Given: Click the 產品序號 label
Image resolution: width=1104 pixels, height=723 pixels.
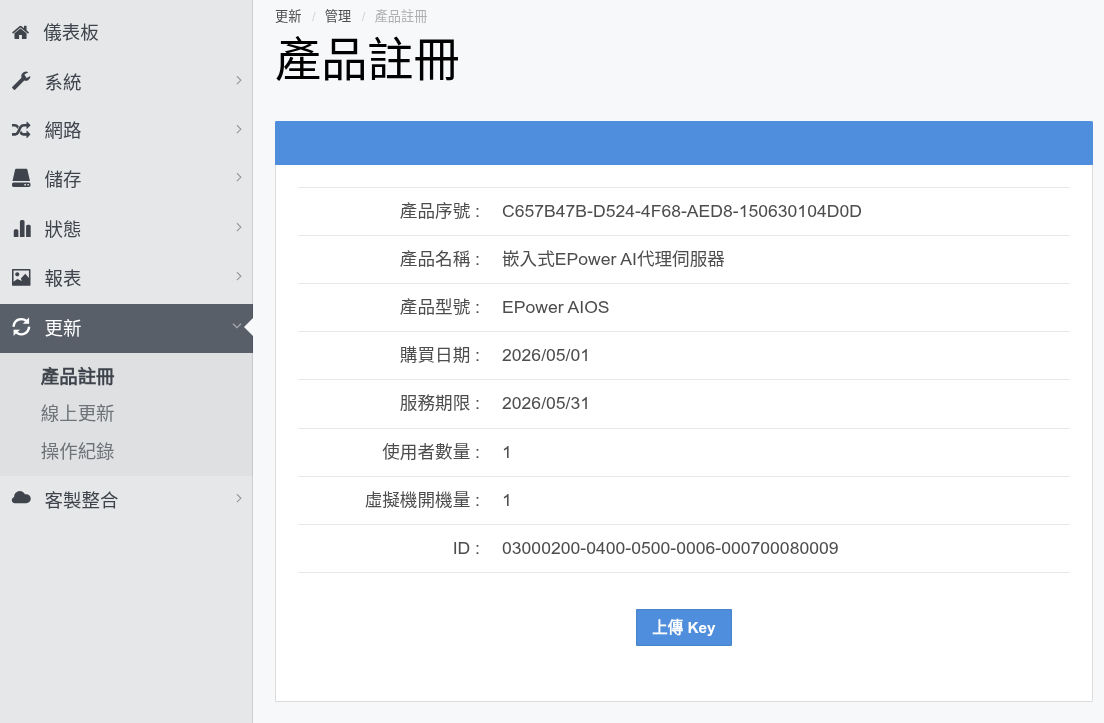Looking at the screenshot, I should click(x=440, y=211).
